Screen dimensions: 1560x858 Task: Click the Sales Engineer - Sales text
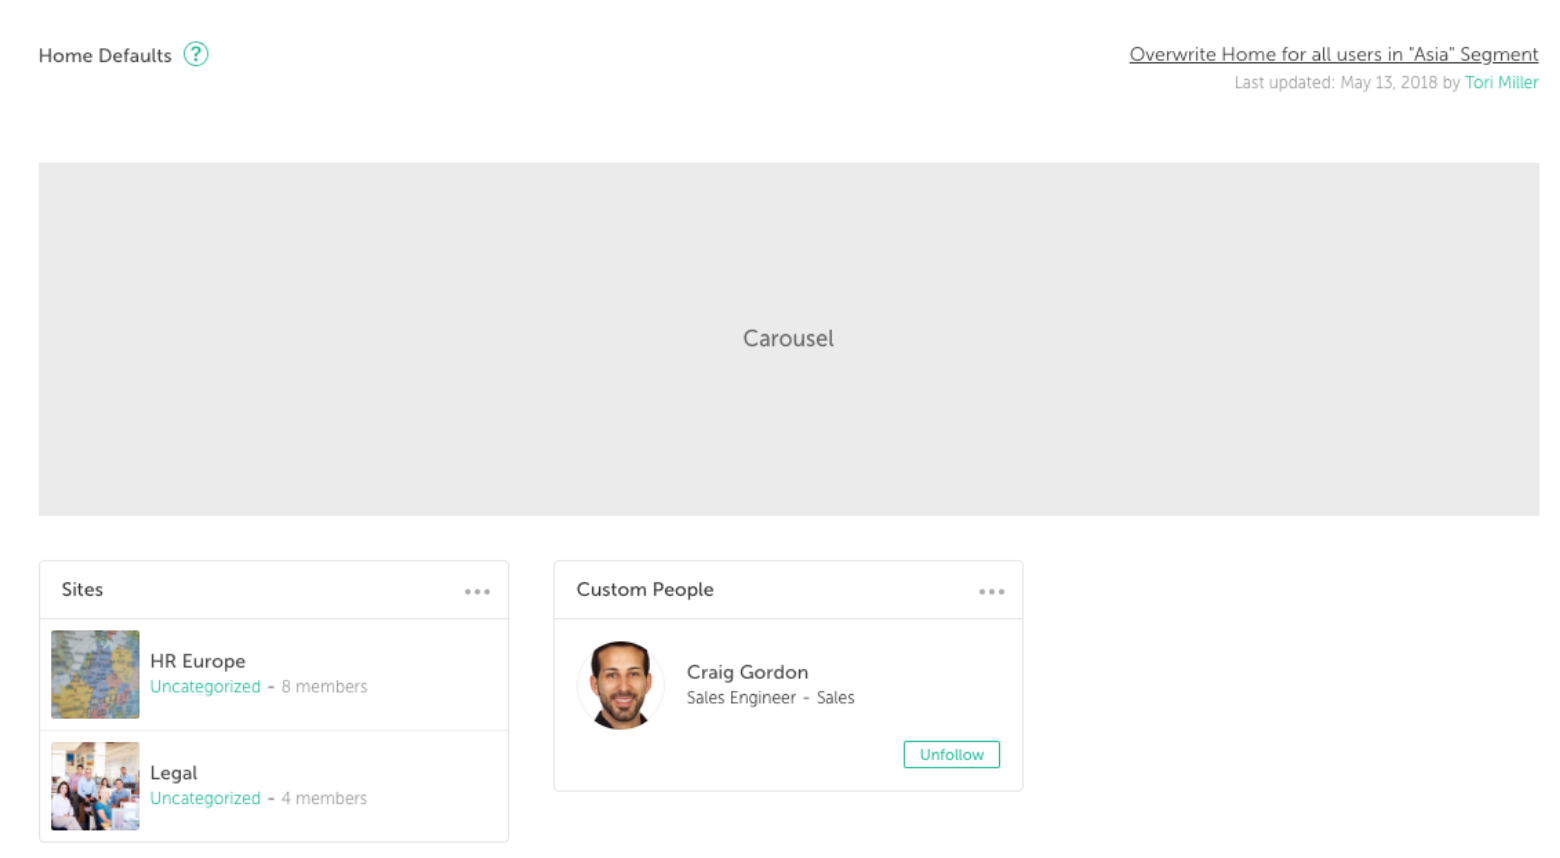770,698
